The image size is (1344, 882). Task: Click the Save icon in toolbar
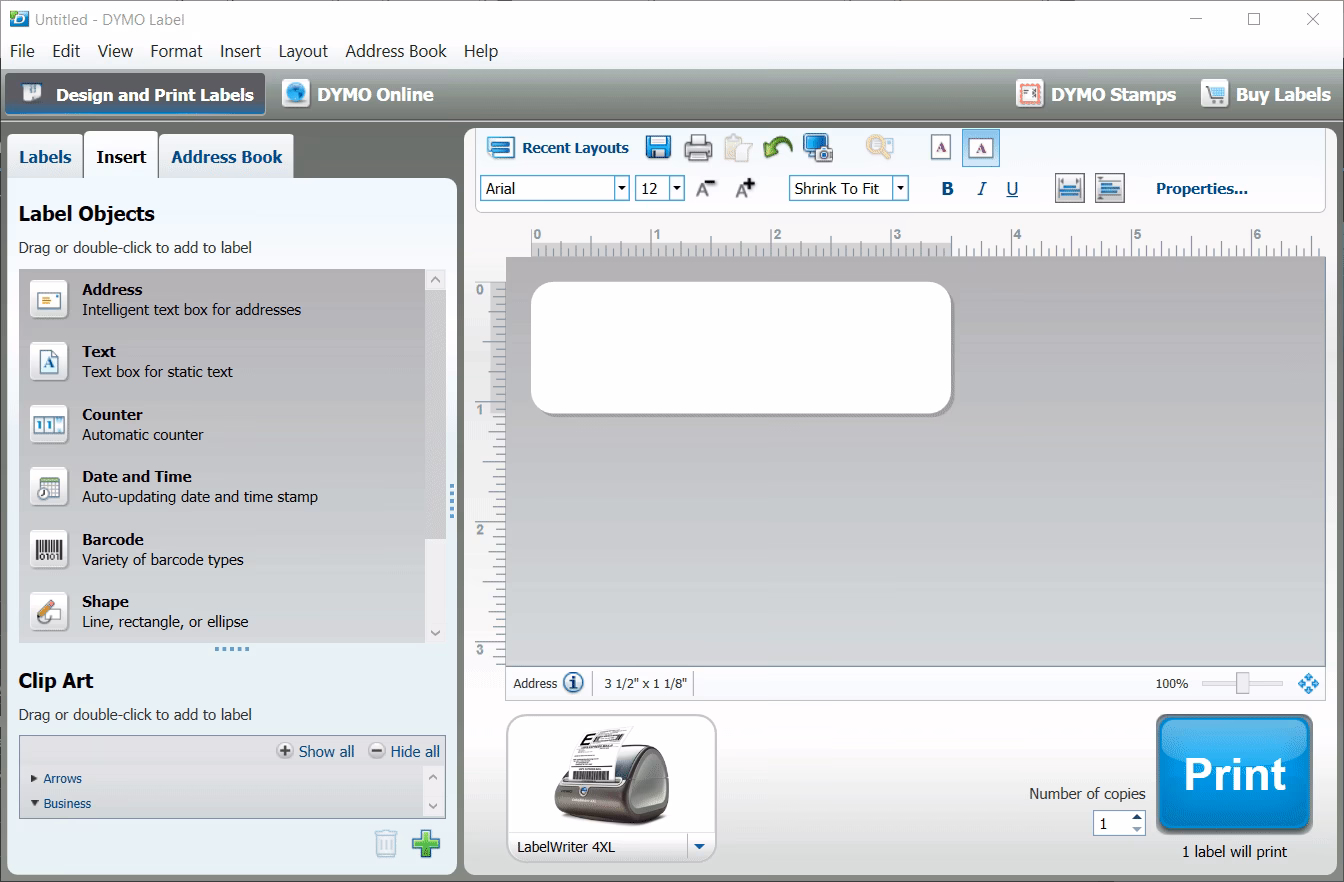[658, 147]
